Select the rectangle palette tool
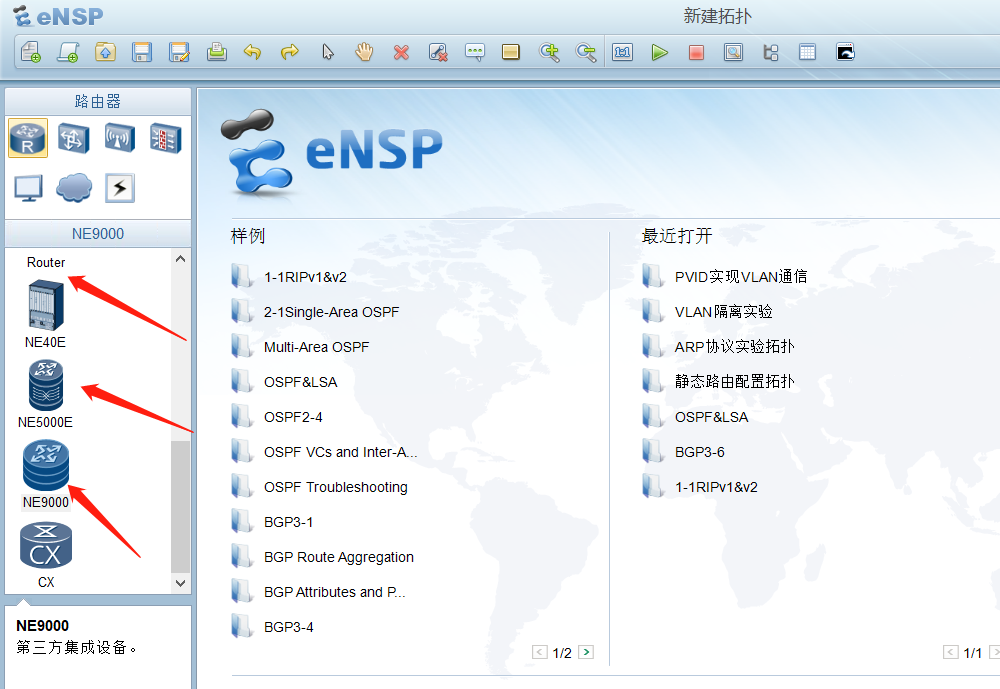Image resolution: width=1000 pixels, height=689 pixels. [x=511, y=52]
